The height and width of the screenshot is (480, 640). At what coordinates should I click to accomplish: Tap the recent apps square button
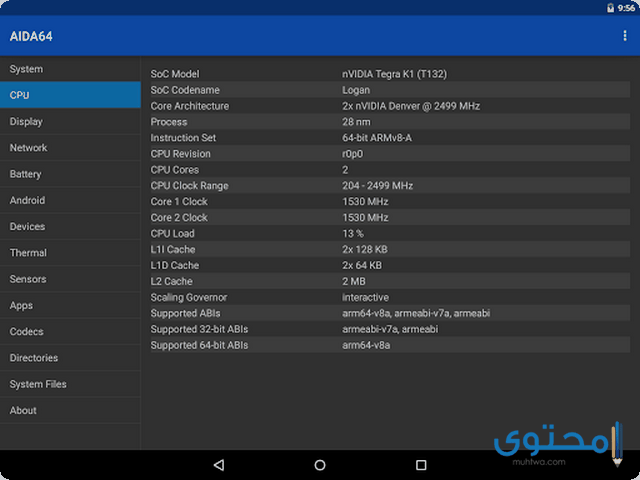(x=421, y=465)
